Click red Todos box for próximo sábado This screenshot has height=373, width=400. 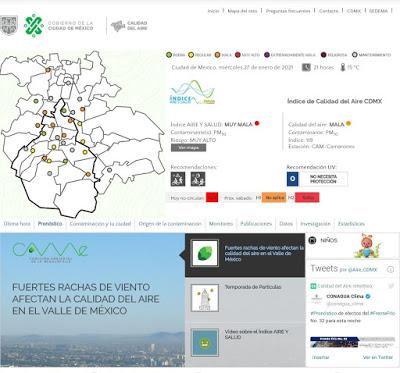307,197
